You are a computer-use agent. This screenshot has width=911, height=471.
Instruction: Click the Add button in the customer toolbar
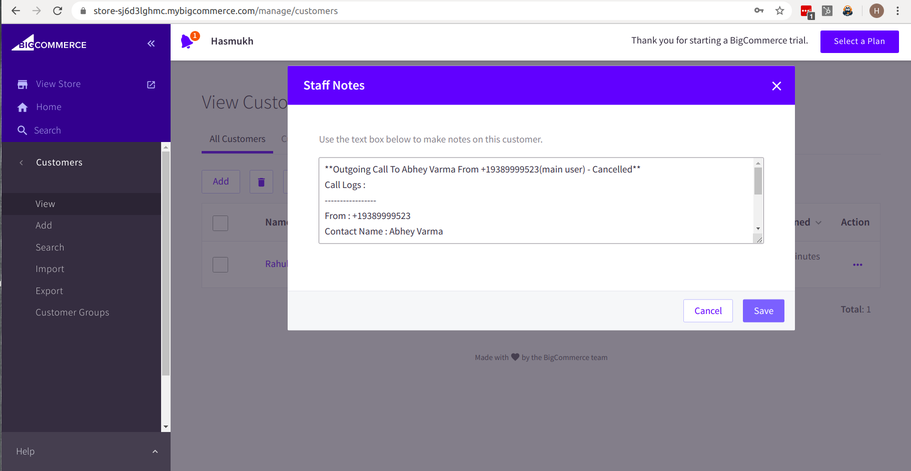(221, 182)
